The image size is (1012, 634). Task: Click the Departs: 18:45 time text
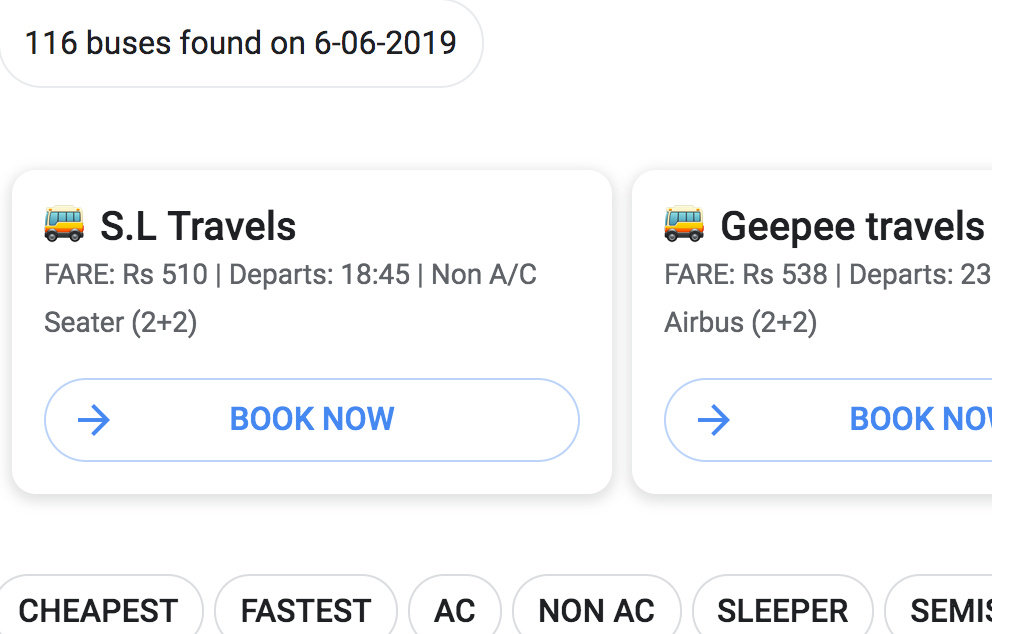click(319, 274)
